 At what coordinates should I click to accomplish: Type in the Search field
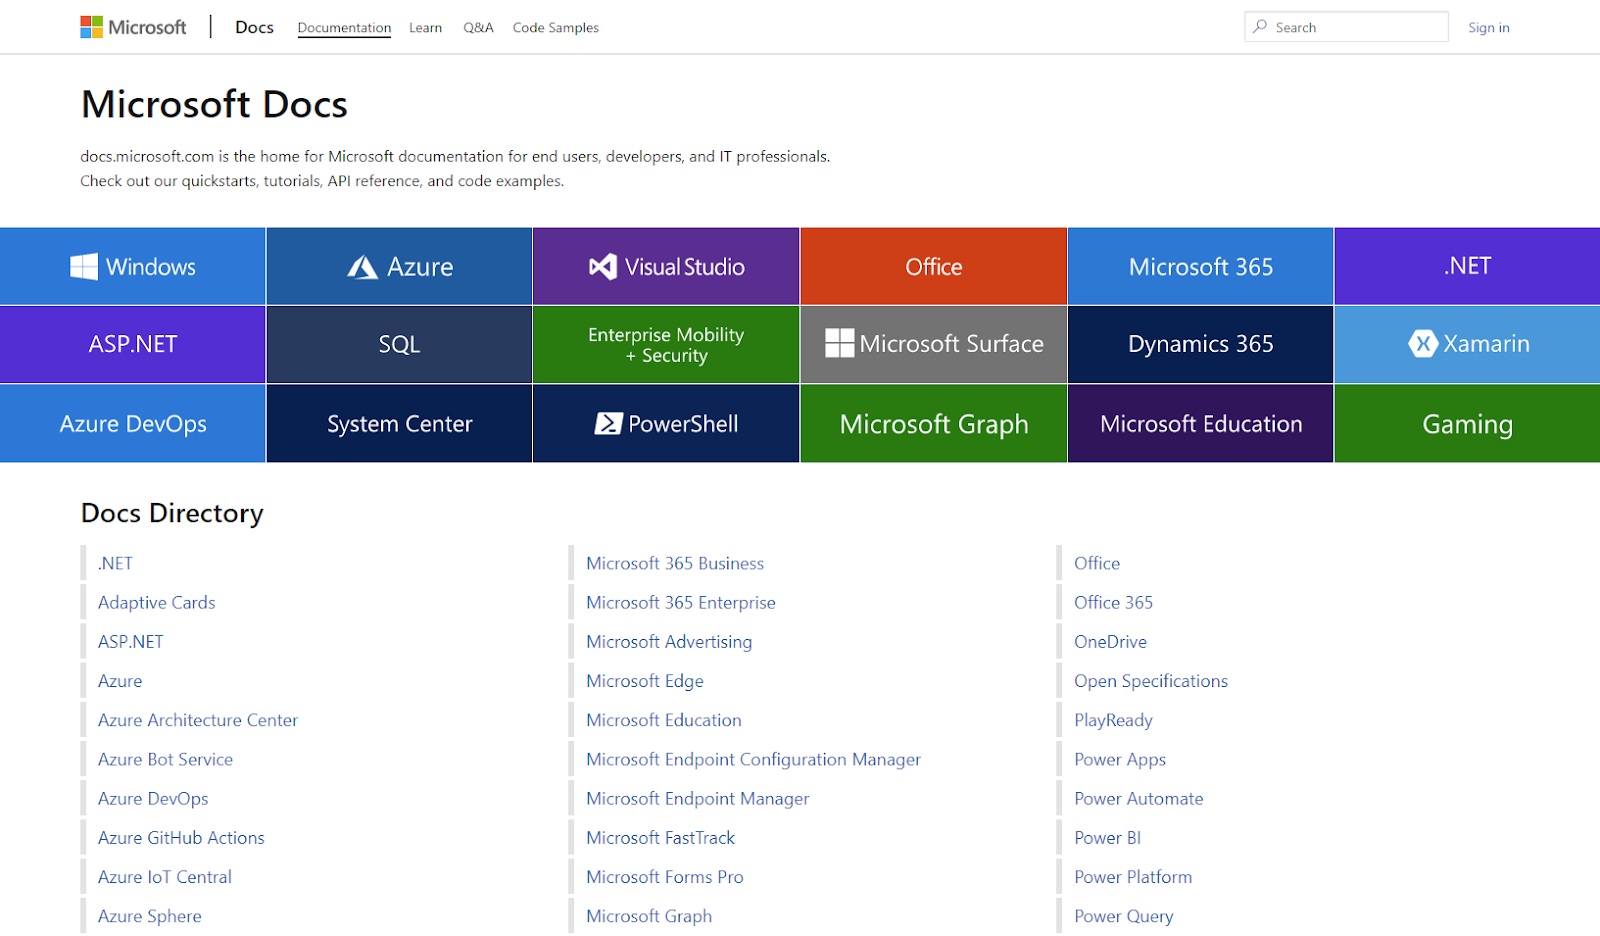(x=1355, y=27)
